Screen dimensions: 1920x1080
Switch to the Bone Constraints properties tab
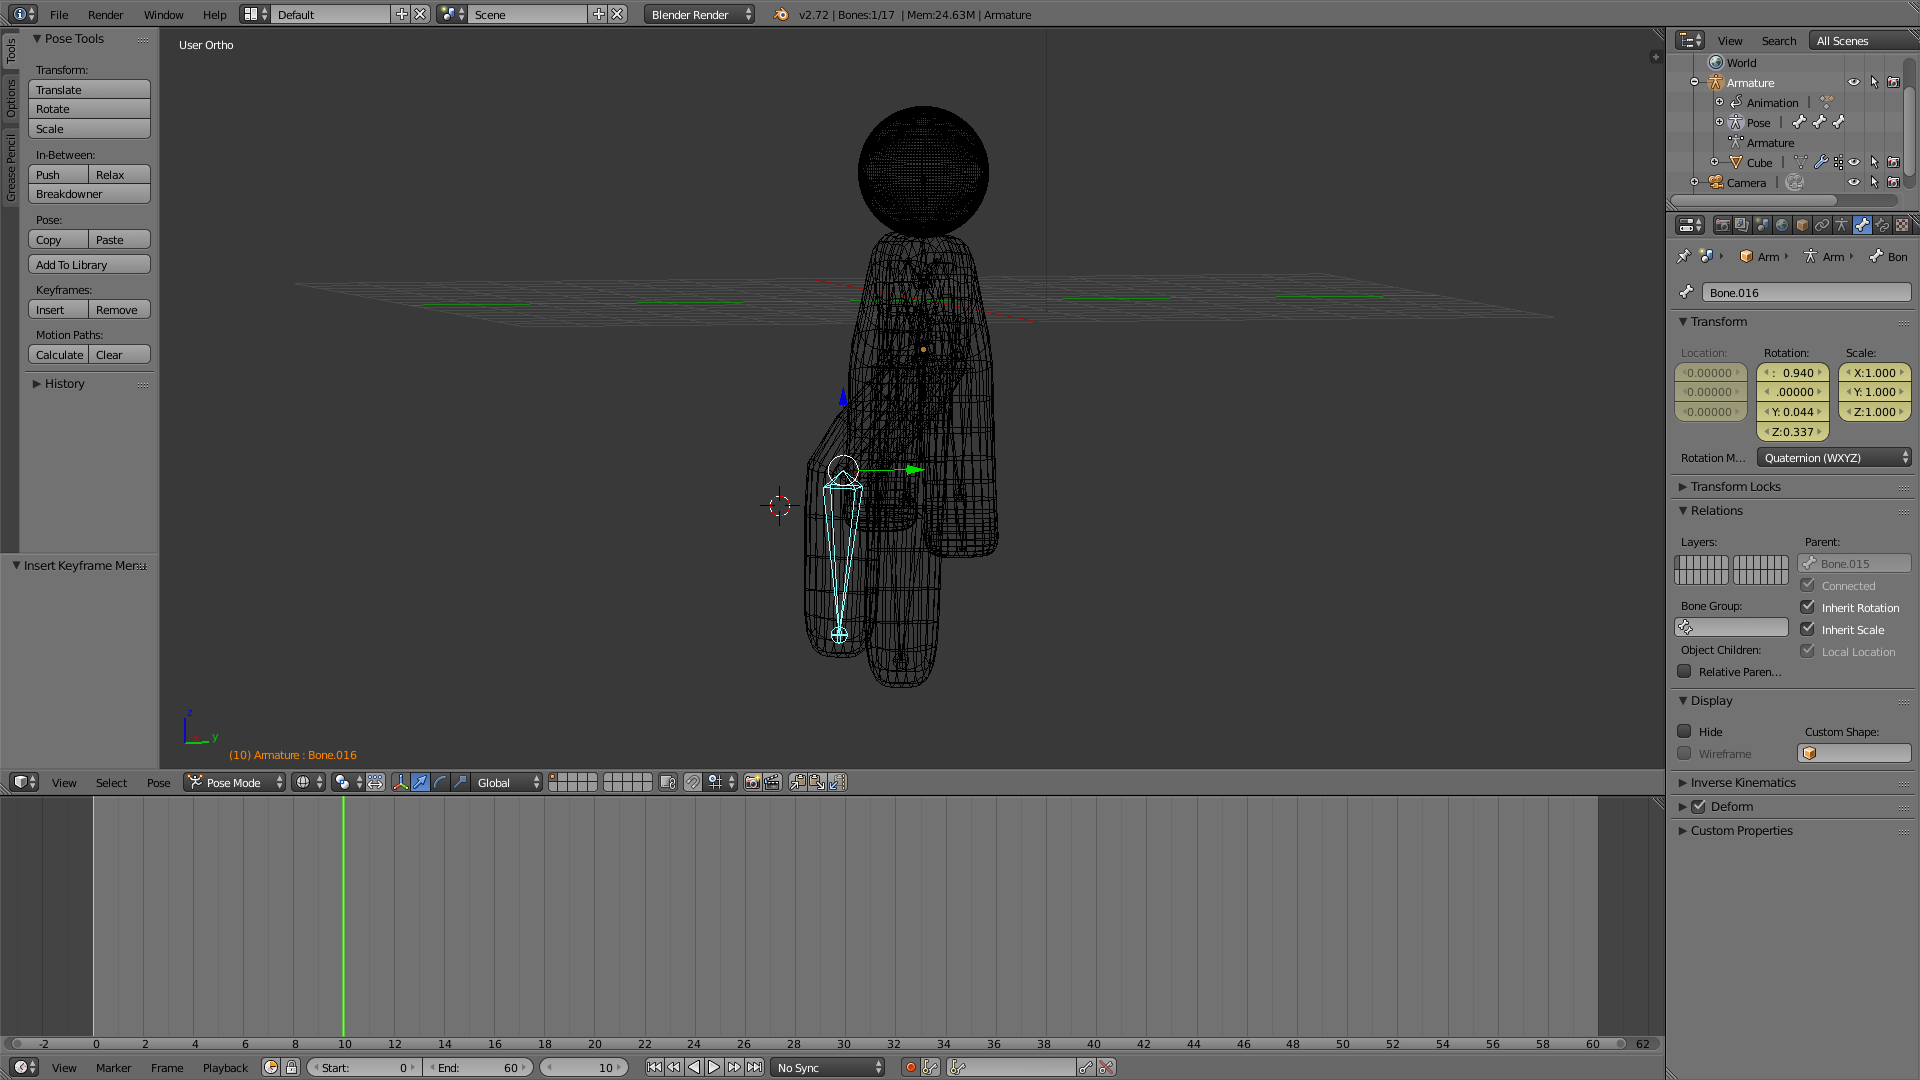(x=1882, y=225)
